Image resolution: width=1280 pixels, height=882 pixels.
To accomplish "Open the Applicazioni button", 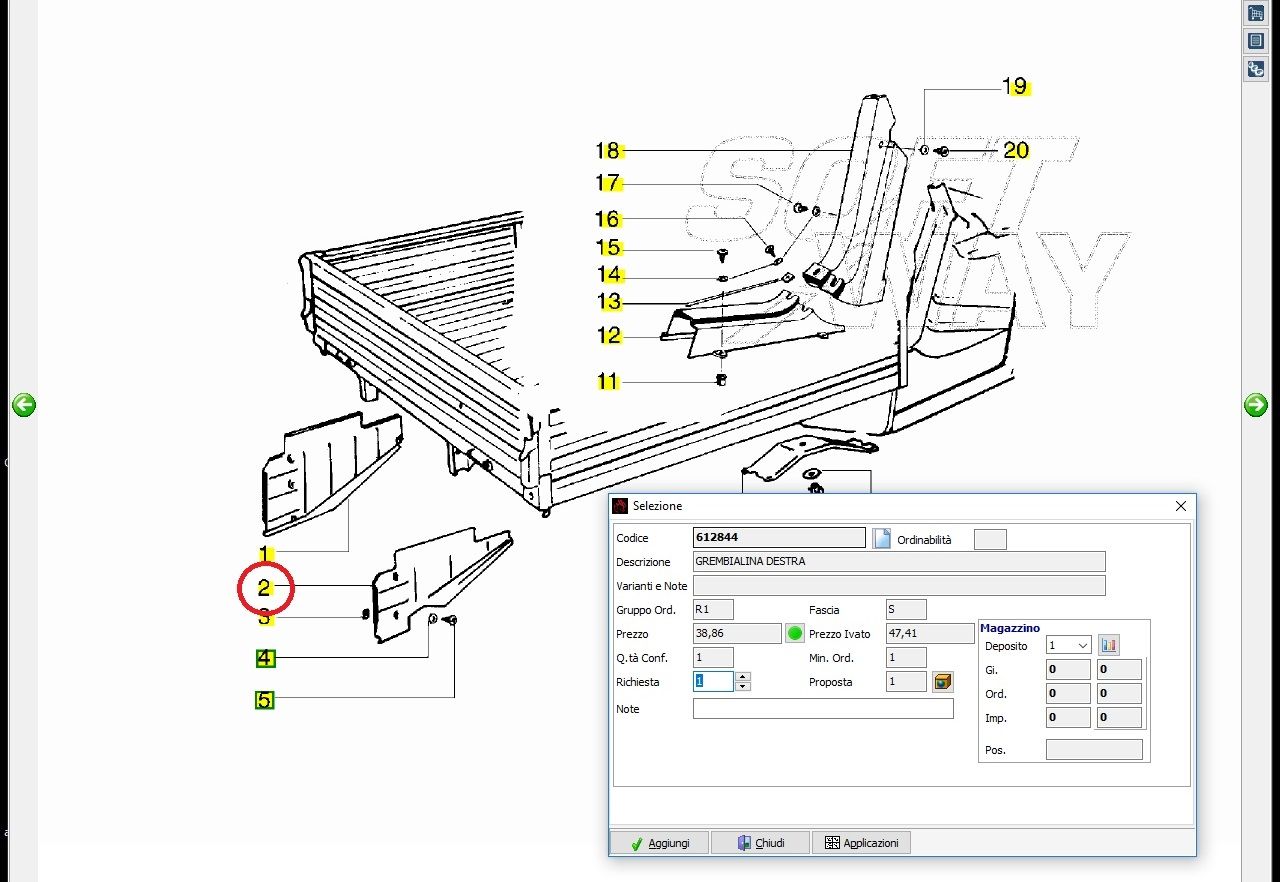I will click(x=861, y=843).
